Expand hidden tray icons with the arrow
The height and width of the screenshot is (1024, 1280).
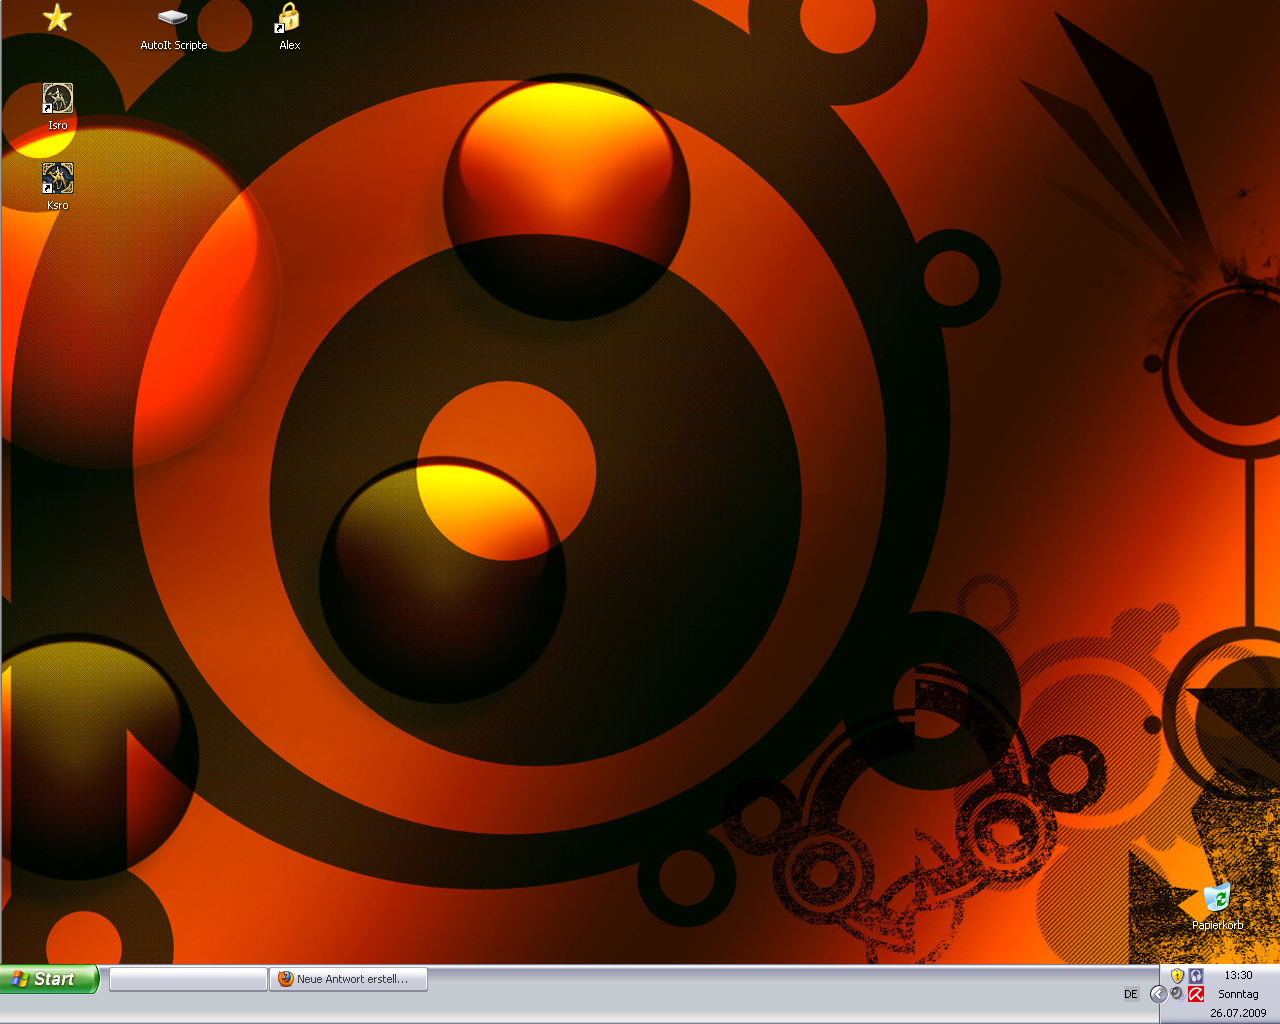[x=1158, y=993]
